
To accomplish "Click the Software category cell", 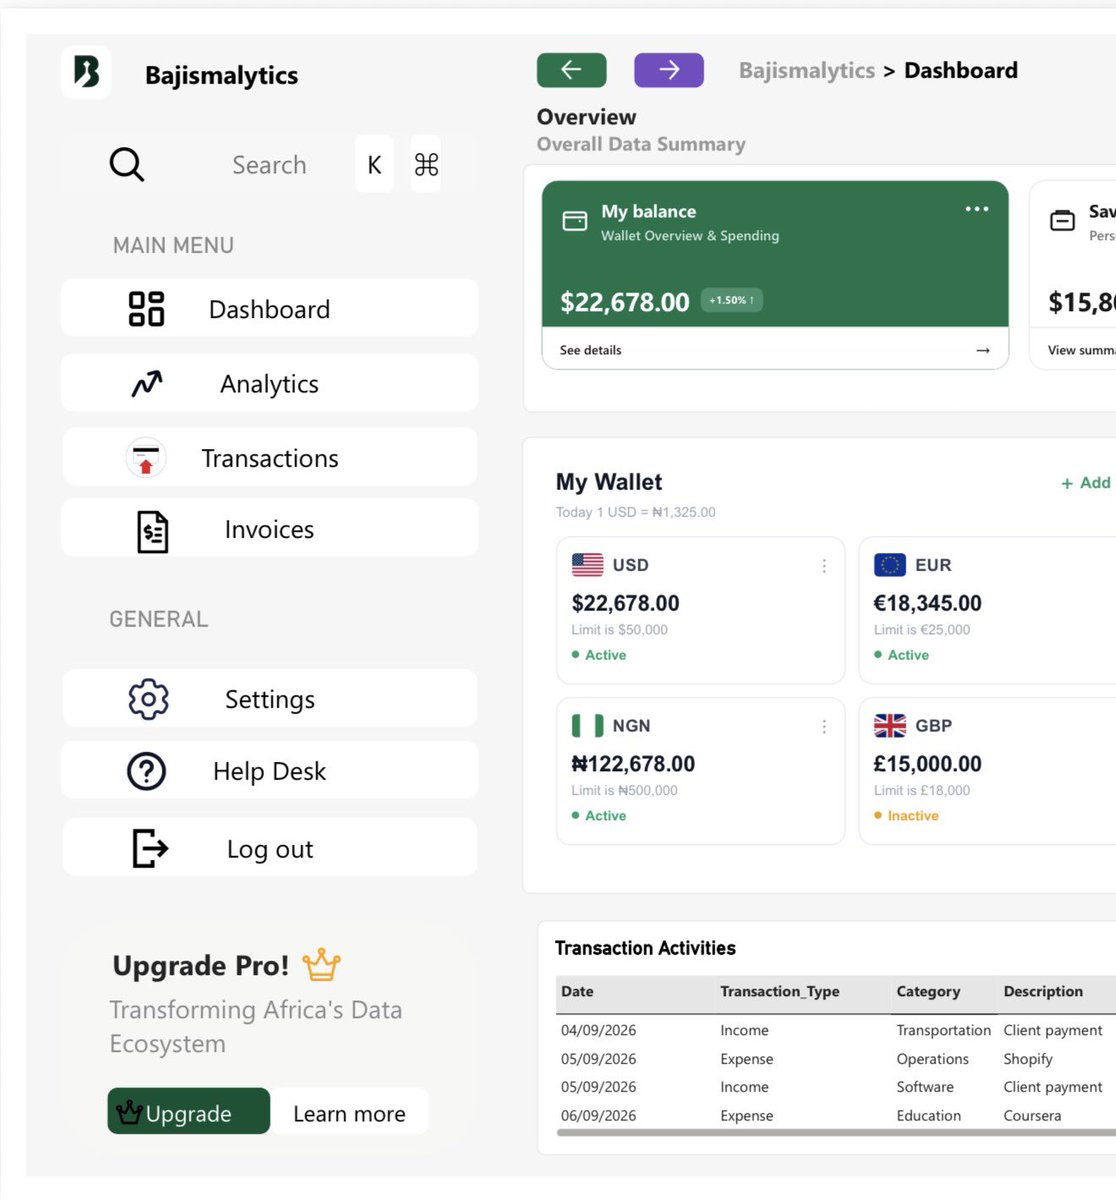I will [x=925, y=1087].
